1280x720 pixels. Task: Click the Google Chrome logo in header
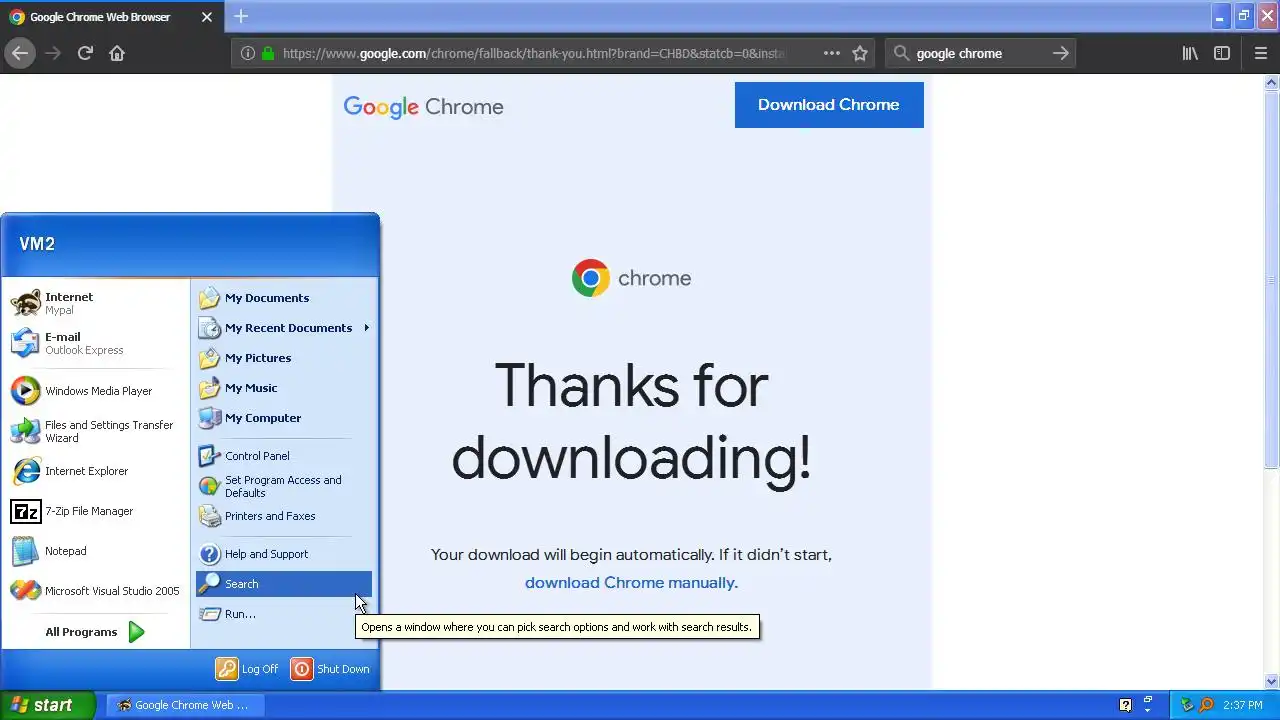tap(423, 107)
